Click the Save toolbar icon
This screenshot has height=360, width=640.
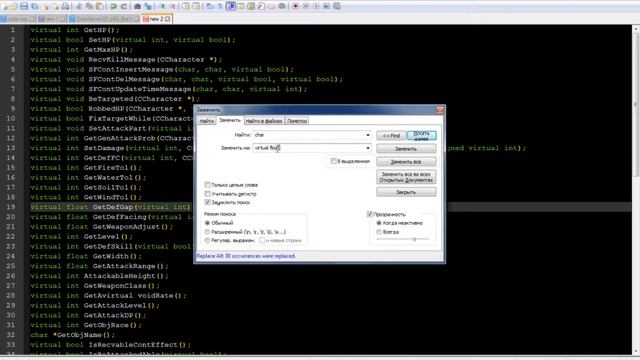pos(24,6)
